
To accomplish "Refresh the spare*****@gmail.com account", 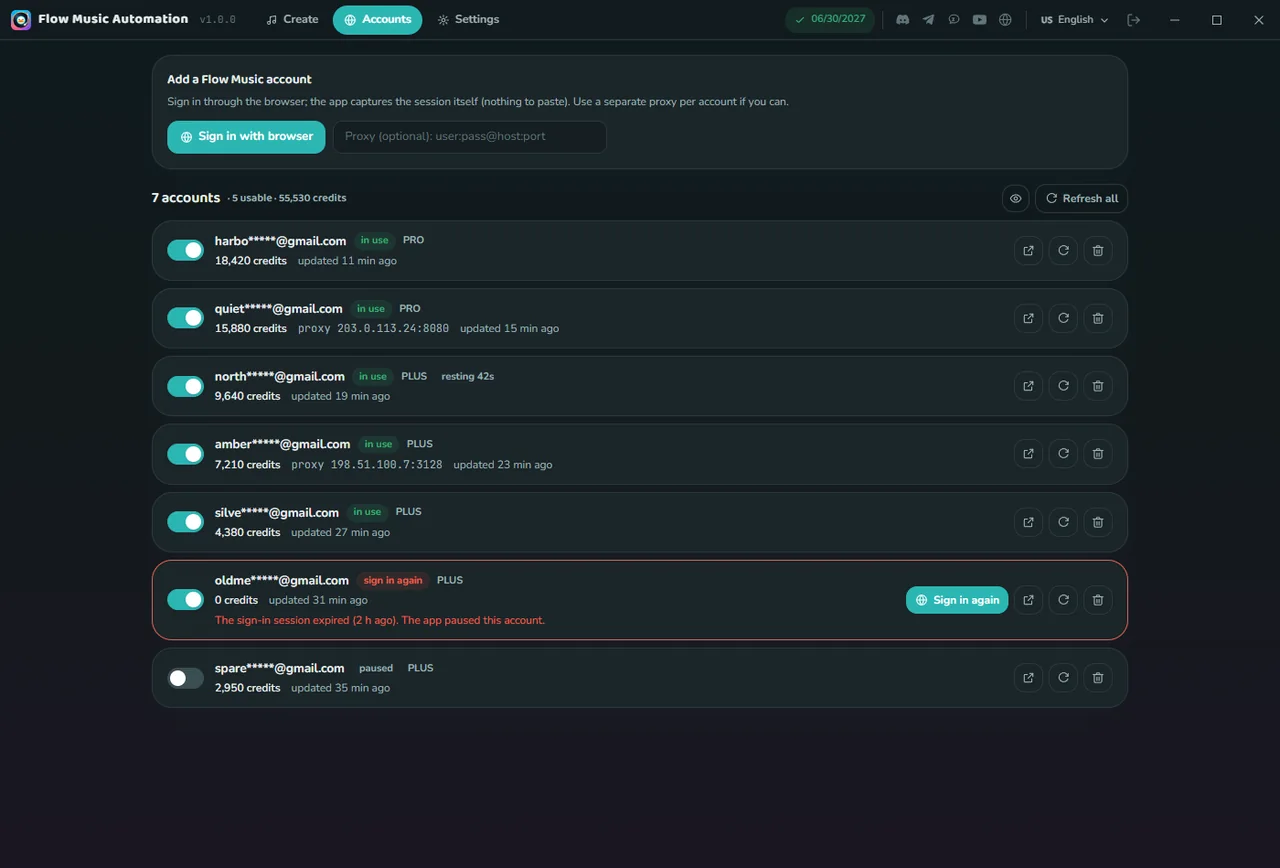I will (1063, 678).
